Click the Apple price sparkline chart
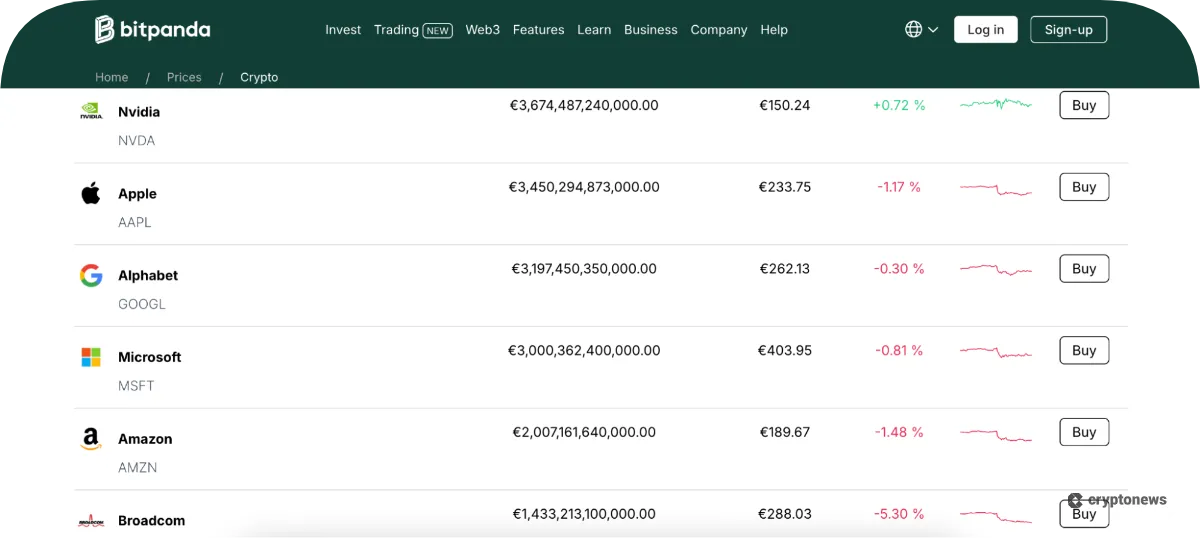The height and width of the screenshot is (538, 1200). (995, 188)
